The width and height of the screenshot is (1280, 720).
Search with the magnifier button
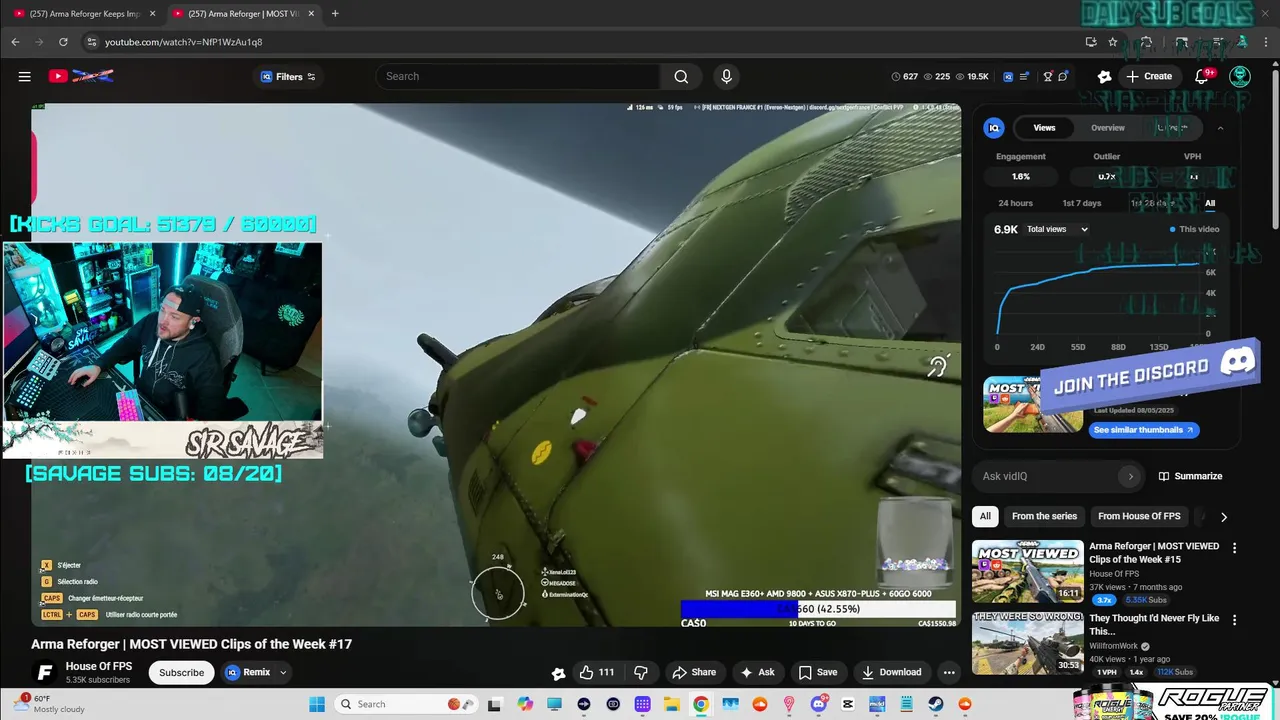point(681,76)
